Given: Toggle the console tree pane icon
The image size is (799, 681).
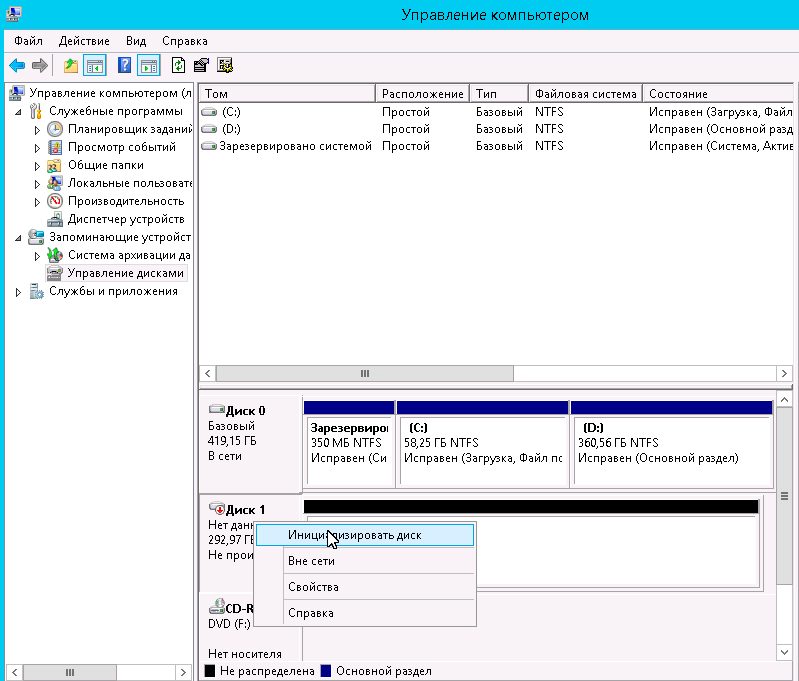Looking at the screenshot, I should (95, 66).
